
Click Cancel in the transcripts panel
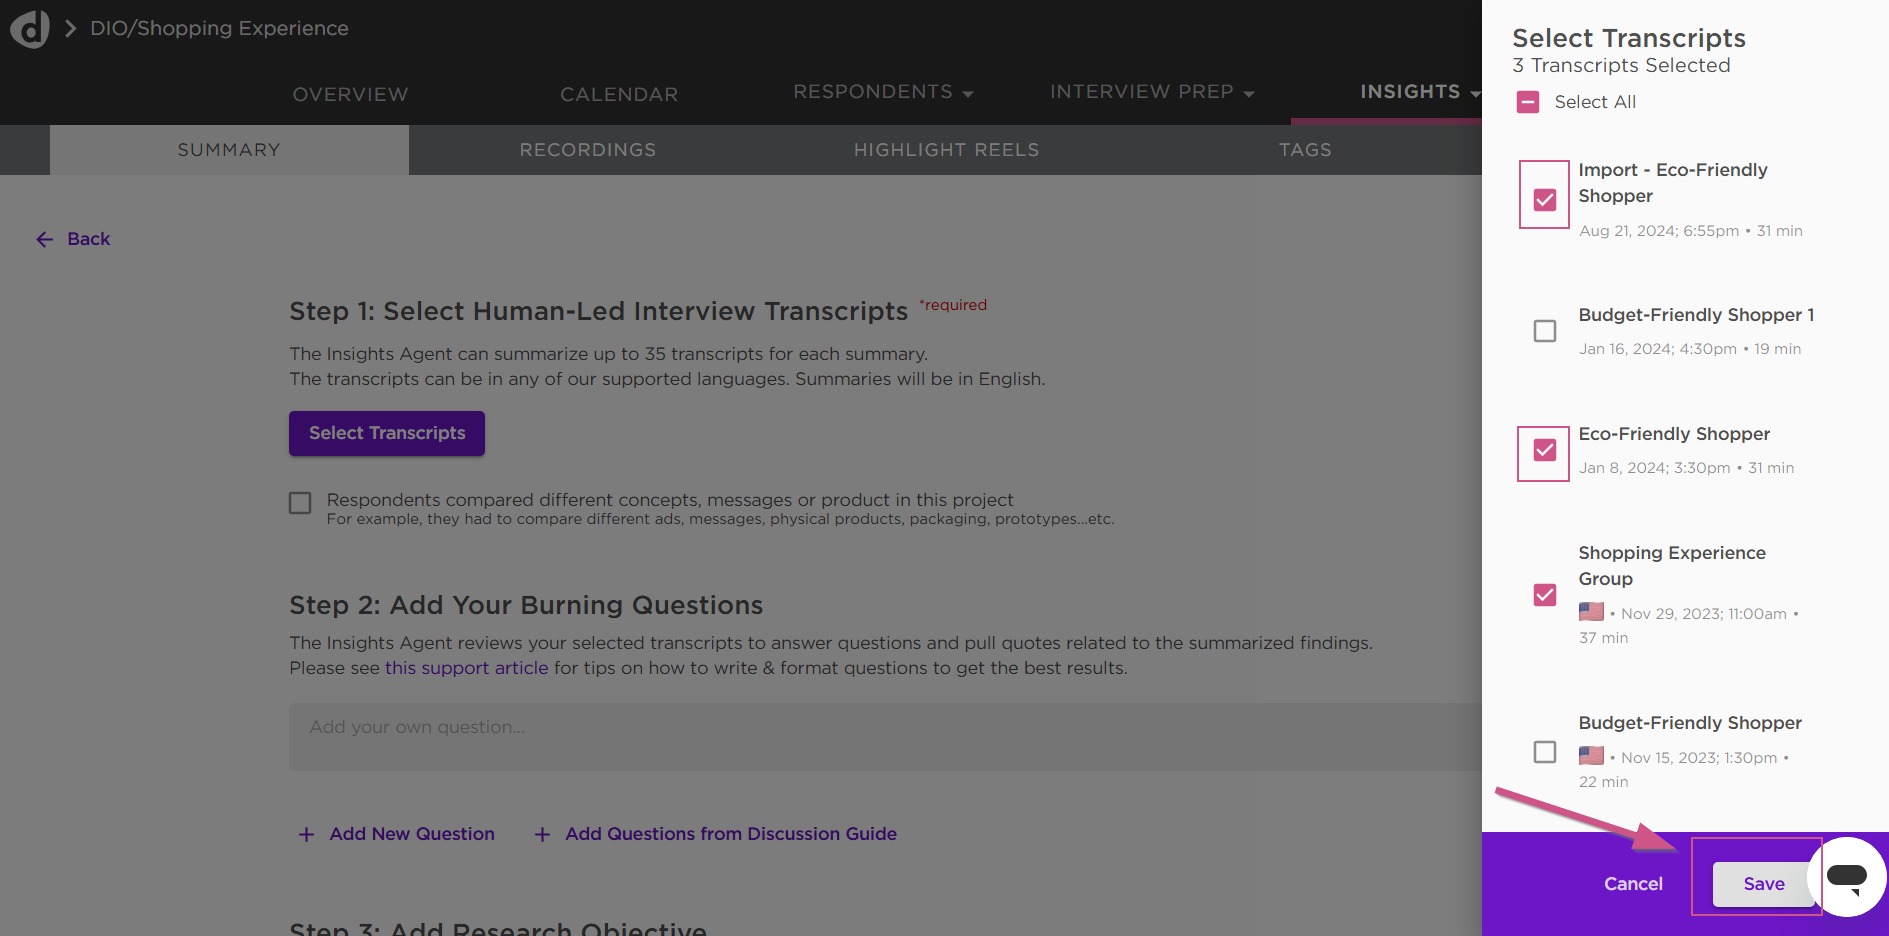(1633, 884)
